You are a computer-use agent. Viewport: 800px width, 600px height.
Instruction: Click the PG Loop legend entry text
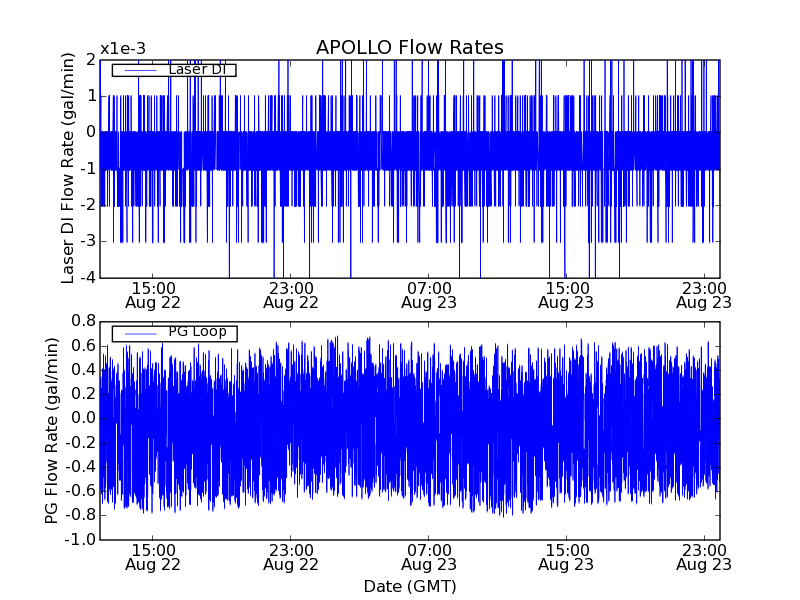(197, 332)
